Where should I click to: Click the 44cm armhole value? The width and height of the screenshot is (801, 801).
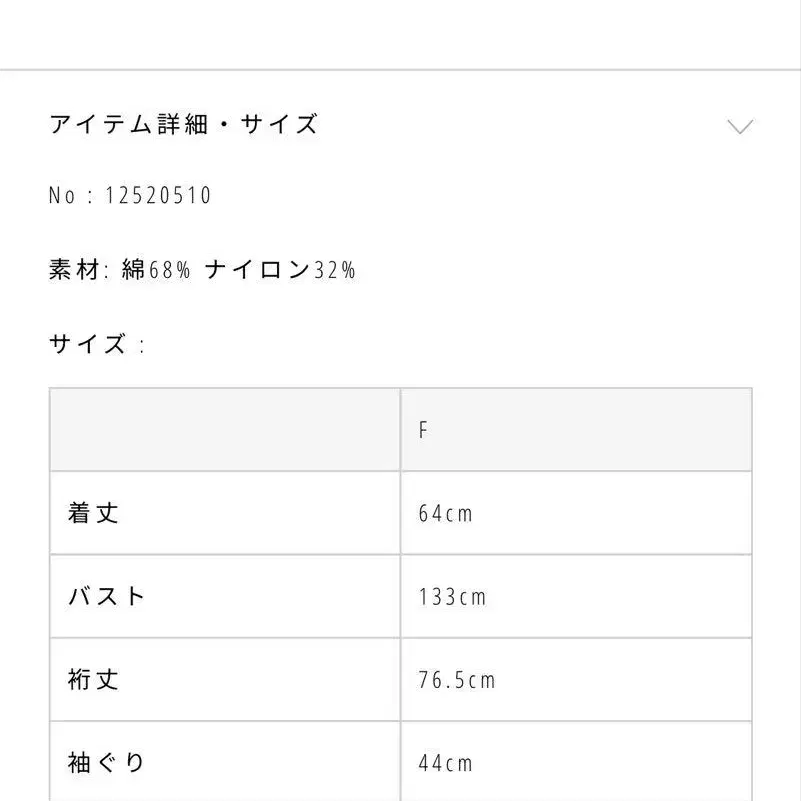[445, 764]
